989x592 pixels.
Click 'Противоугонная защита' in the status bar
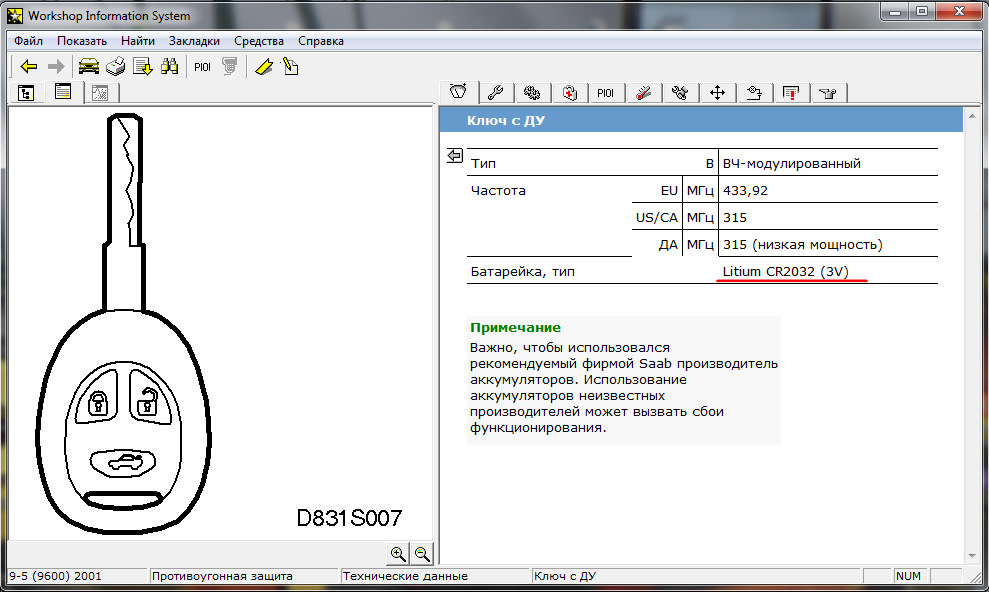(x=222, y=576)
